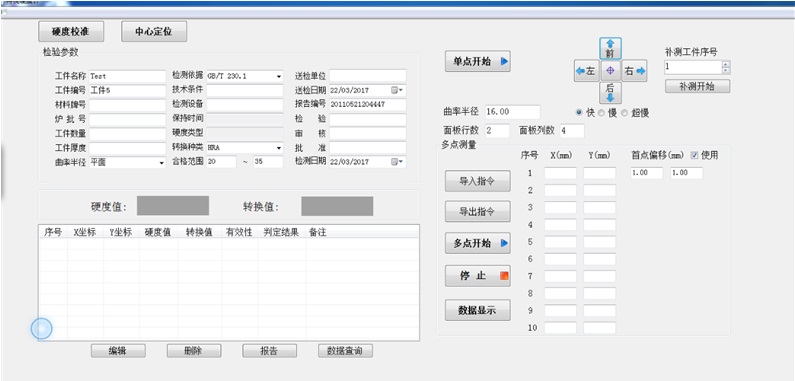Image resolution: width=795 pixels, height=381 pixels.
Task: Click the 批准 input field
Action: coord(368,148)
